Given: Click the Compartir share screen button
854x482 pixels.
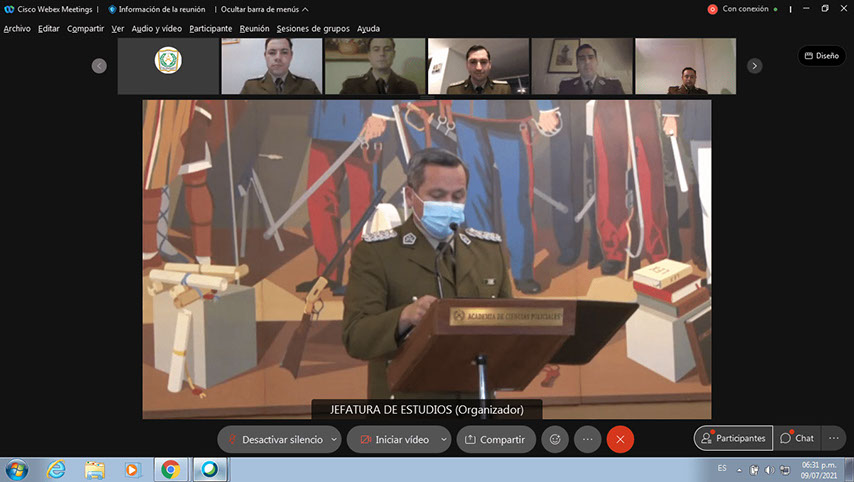Looking at the screenshot, I should click(496, 439).
